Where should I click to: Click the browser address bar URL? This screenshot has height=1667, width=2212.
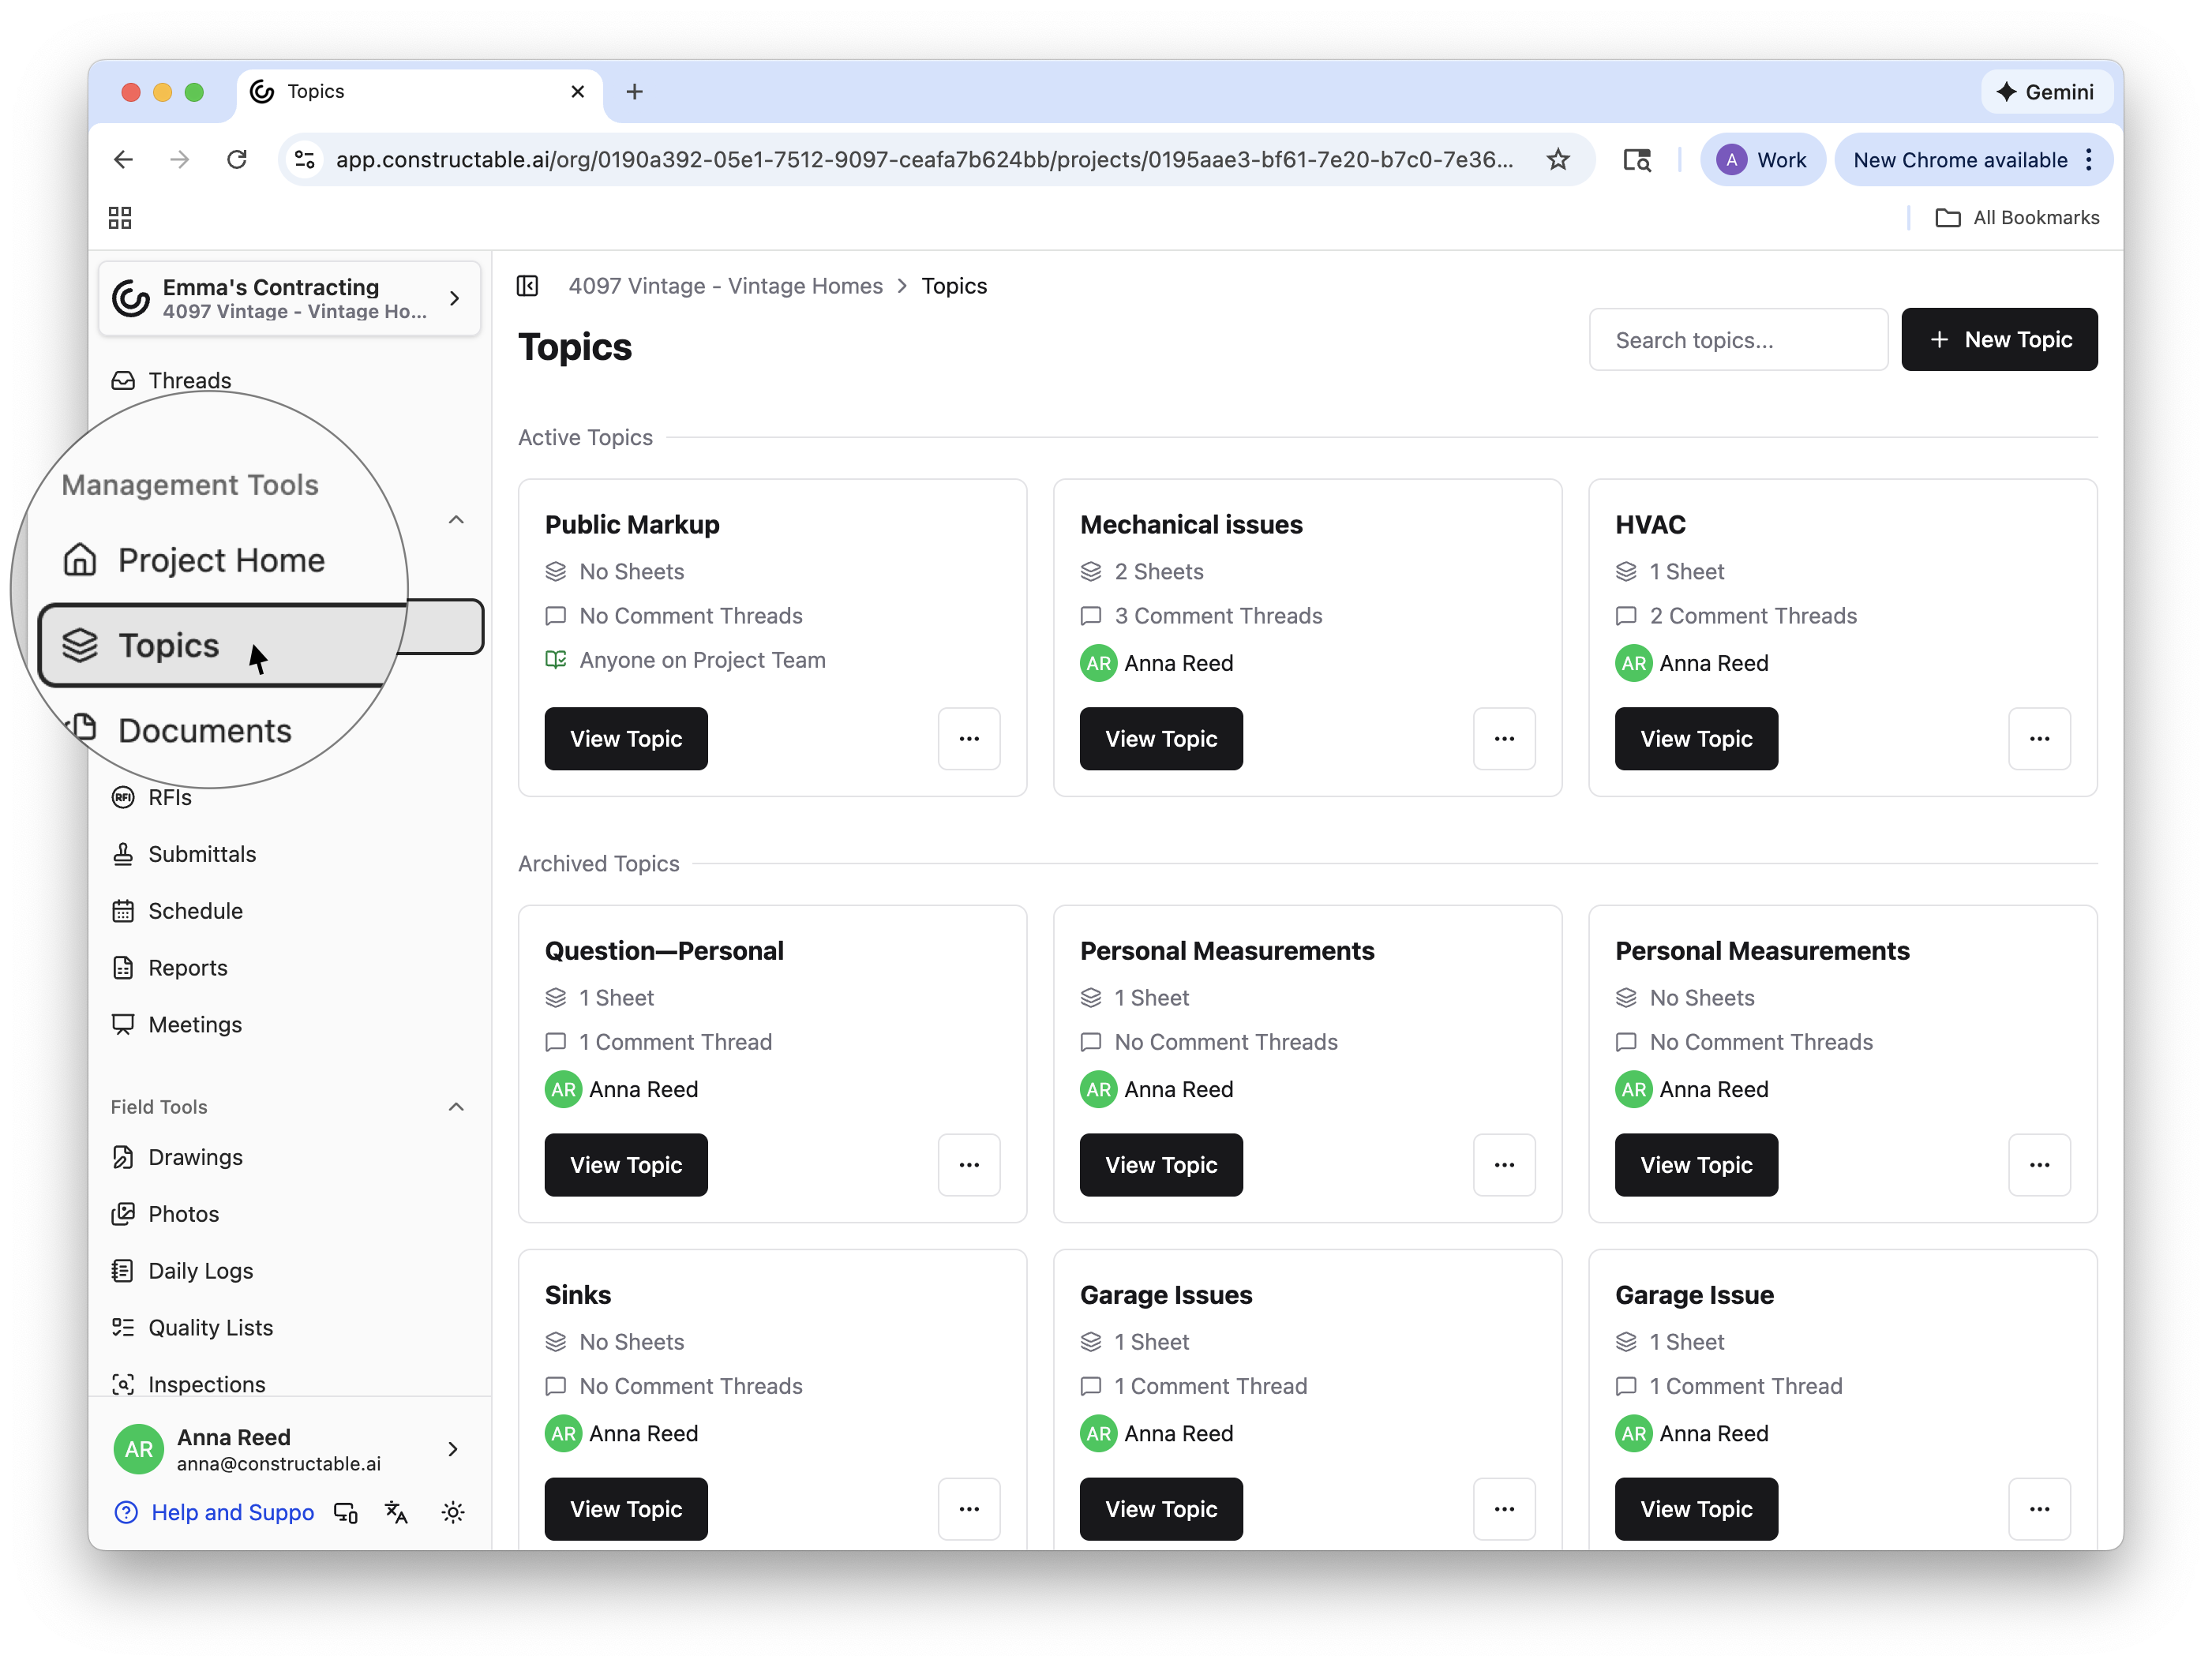[924, 159]
